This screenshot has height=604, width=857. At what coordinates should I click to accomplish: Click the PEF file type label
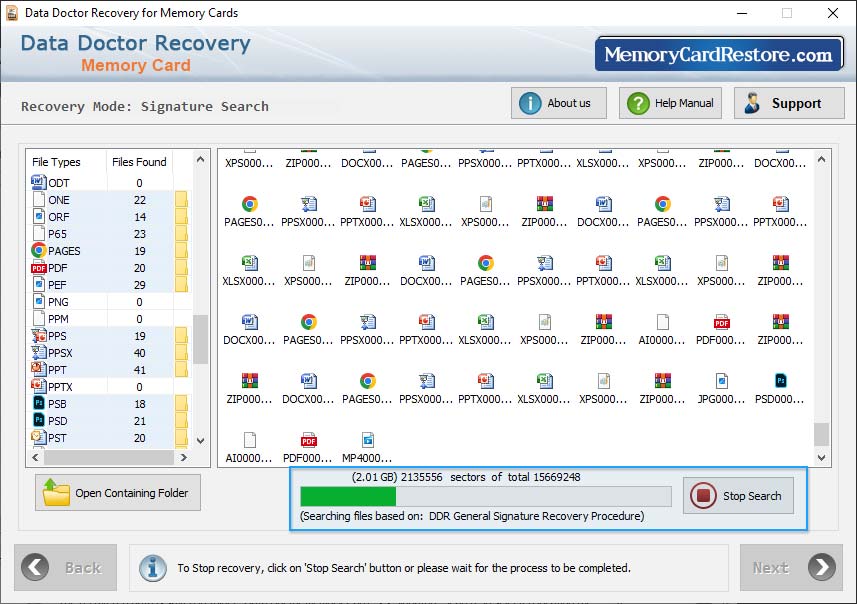(57, 285)
